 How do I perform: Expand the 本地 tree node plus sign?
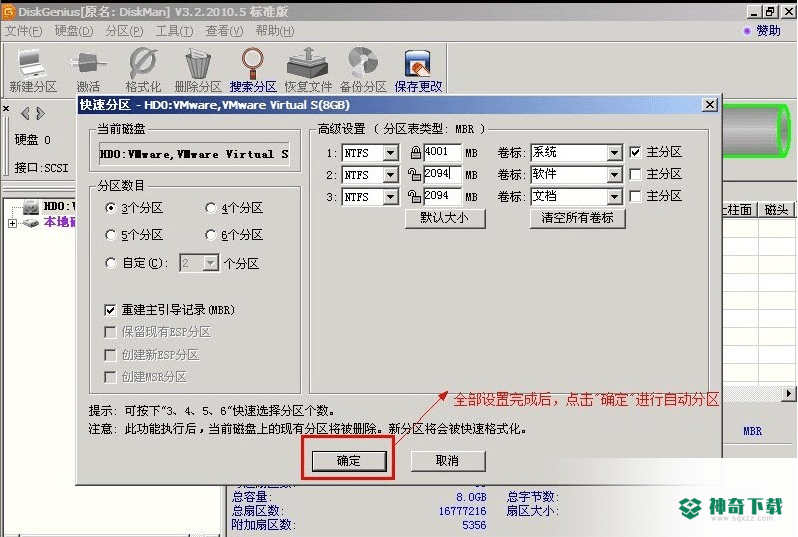12,223
